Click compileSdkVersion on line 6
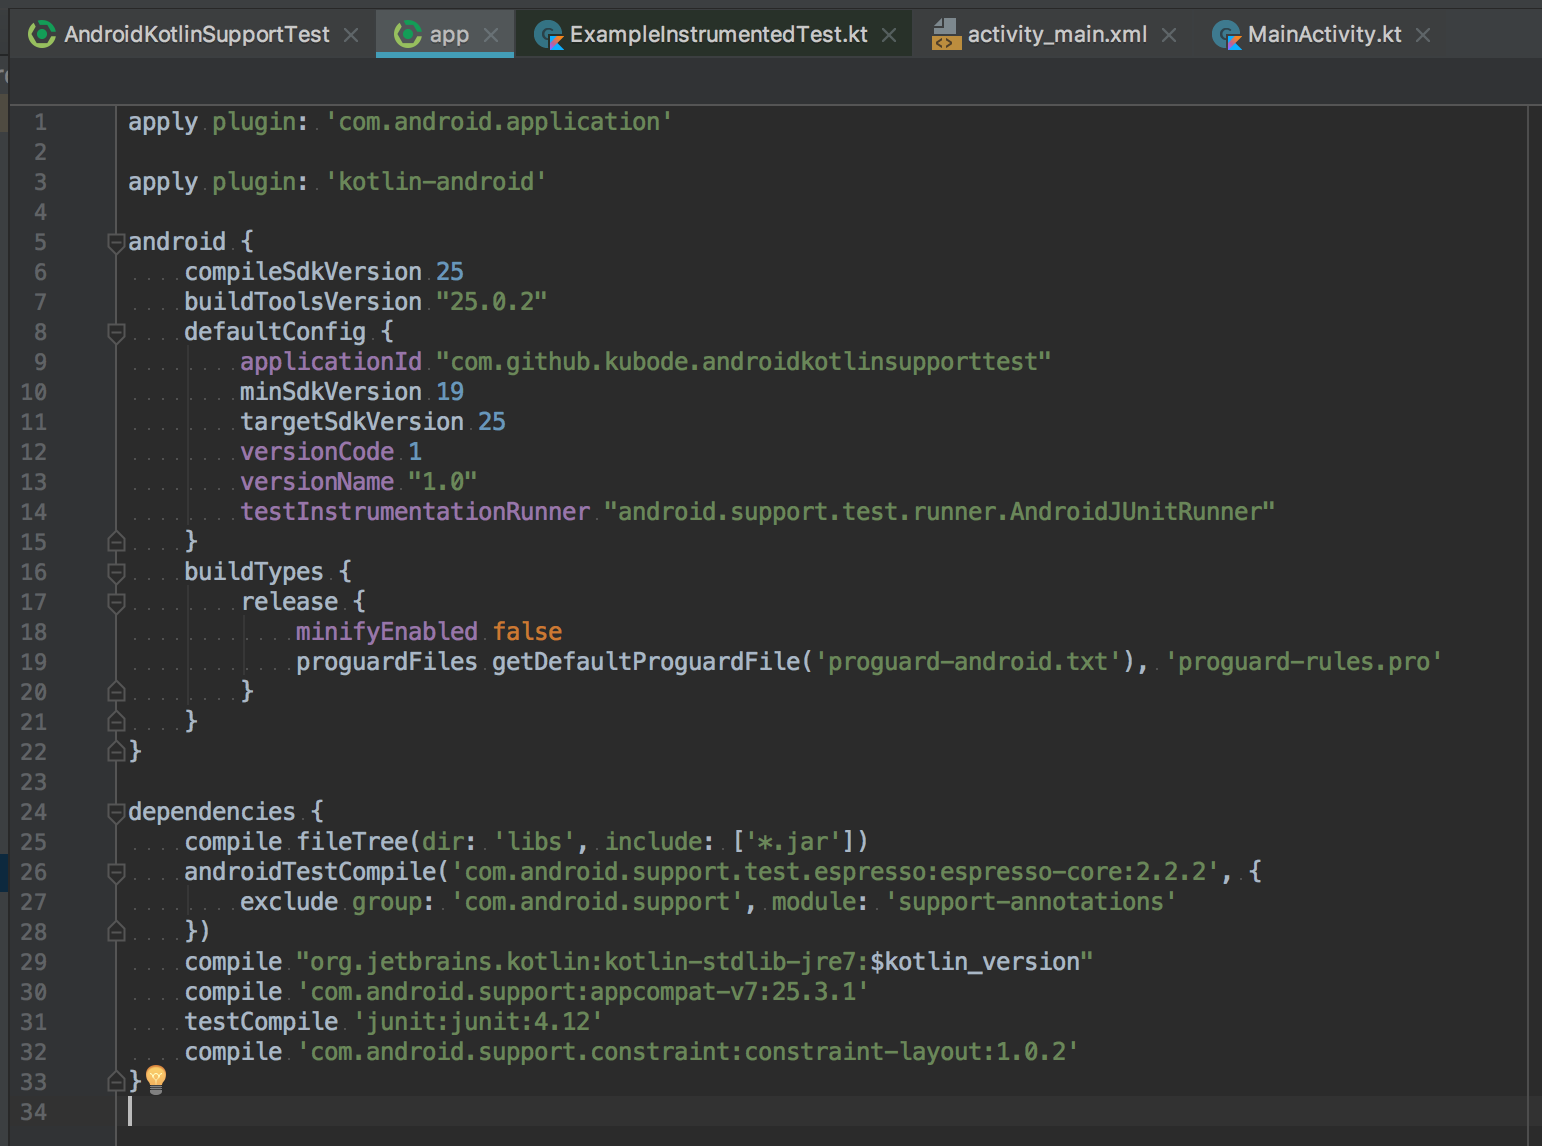Screen dimensions: 1542x1146 pos(303,272)
